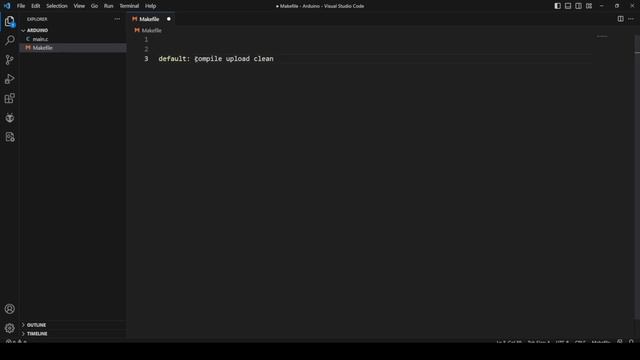This screenshot has height=360, width=640.
Task: Click line number 2 in the gutter
Action: tap(146, 49)
